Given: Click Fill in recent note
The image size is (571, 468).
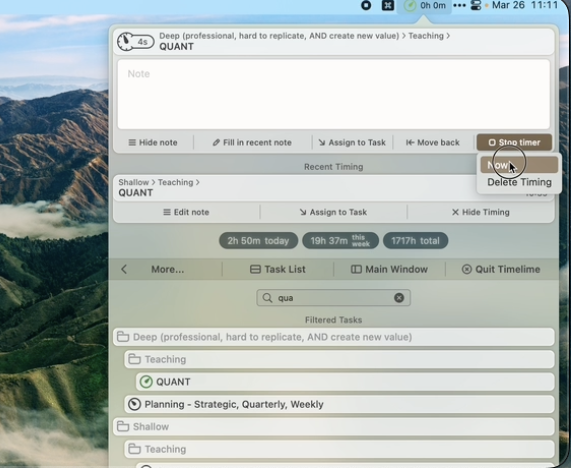Looking at the screenshot, I should pos(252,142).
